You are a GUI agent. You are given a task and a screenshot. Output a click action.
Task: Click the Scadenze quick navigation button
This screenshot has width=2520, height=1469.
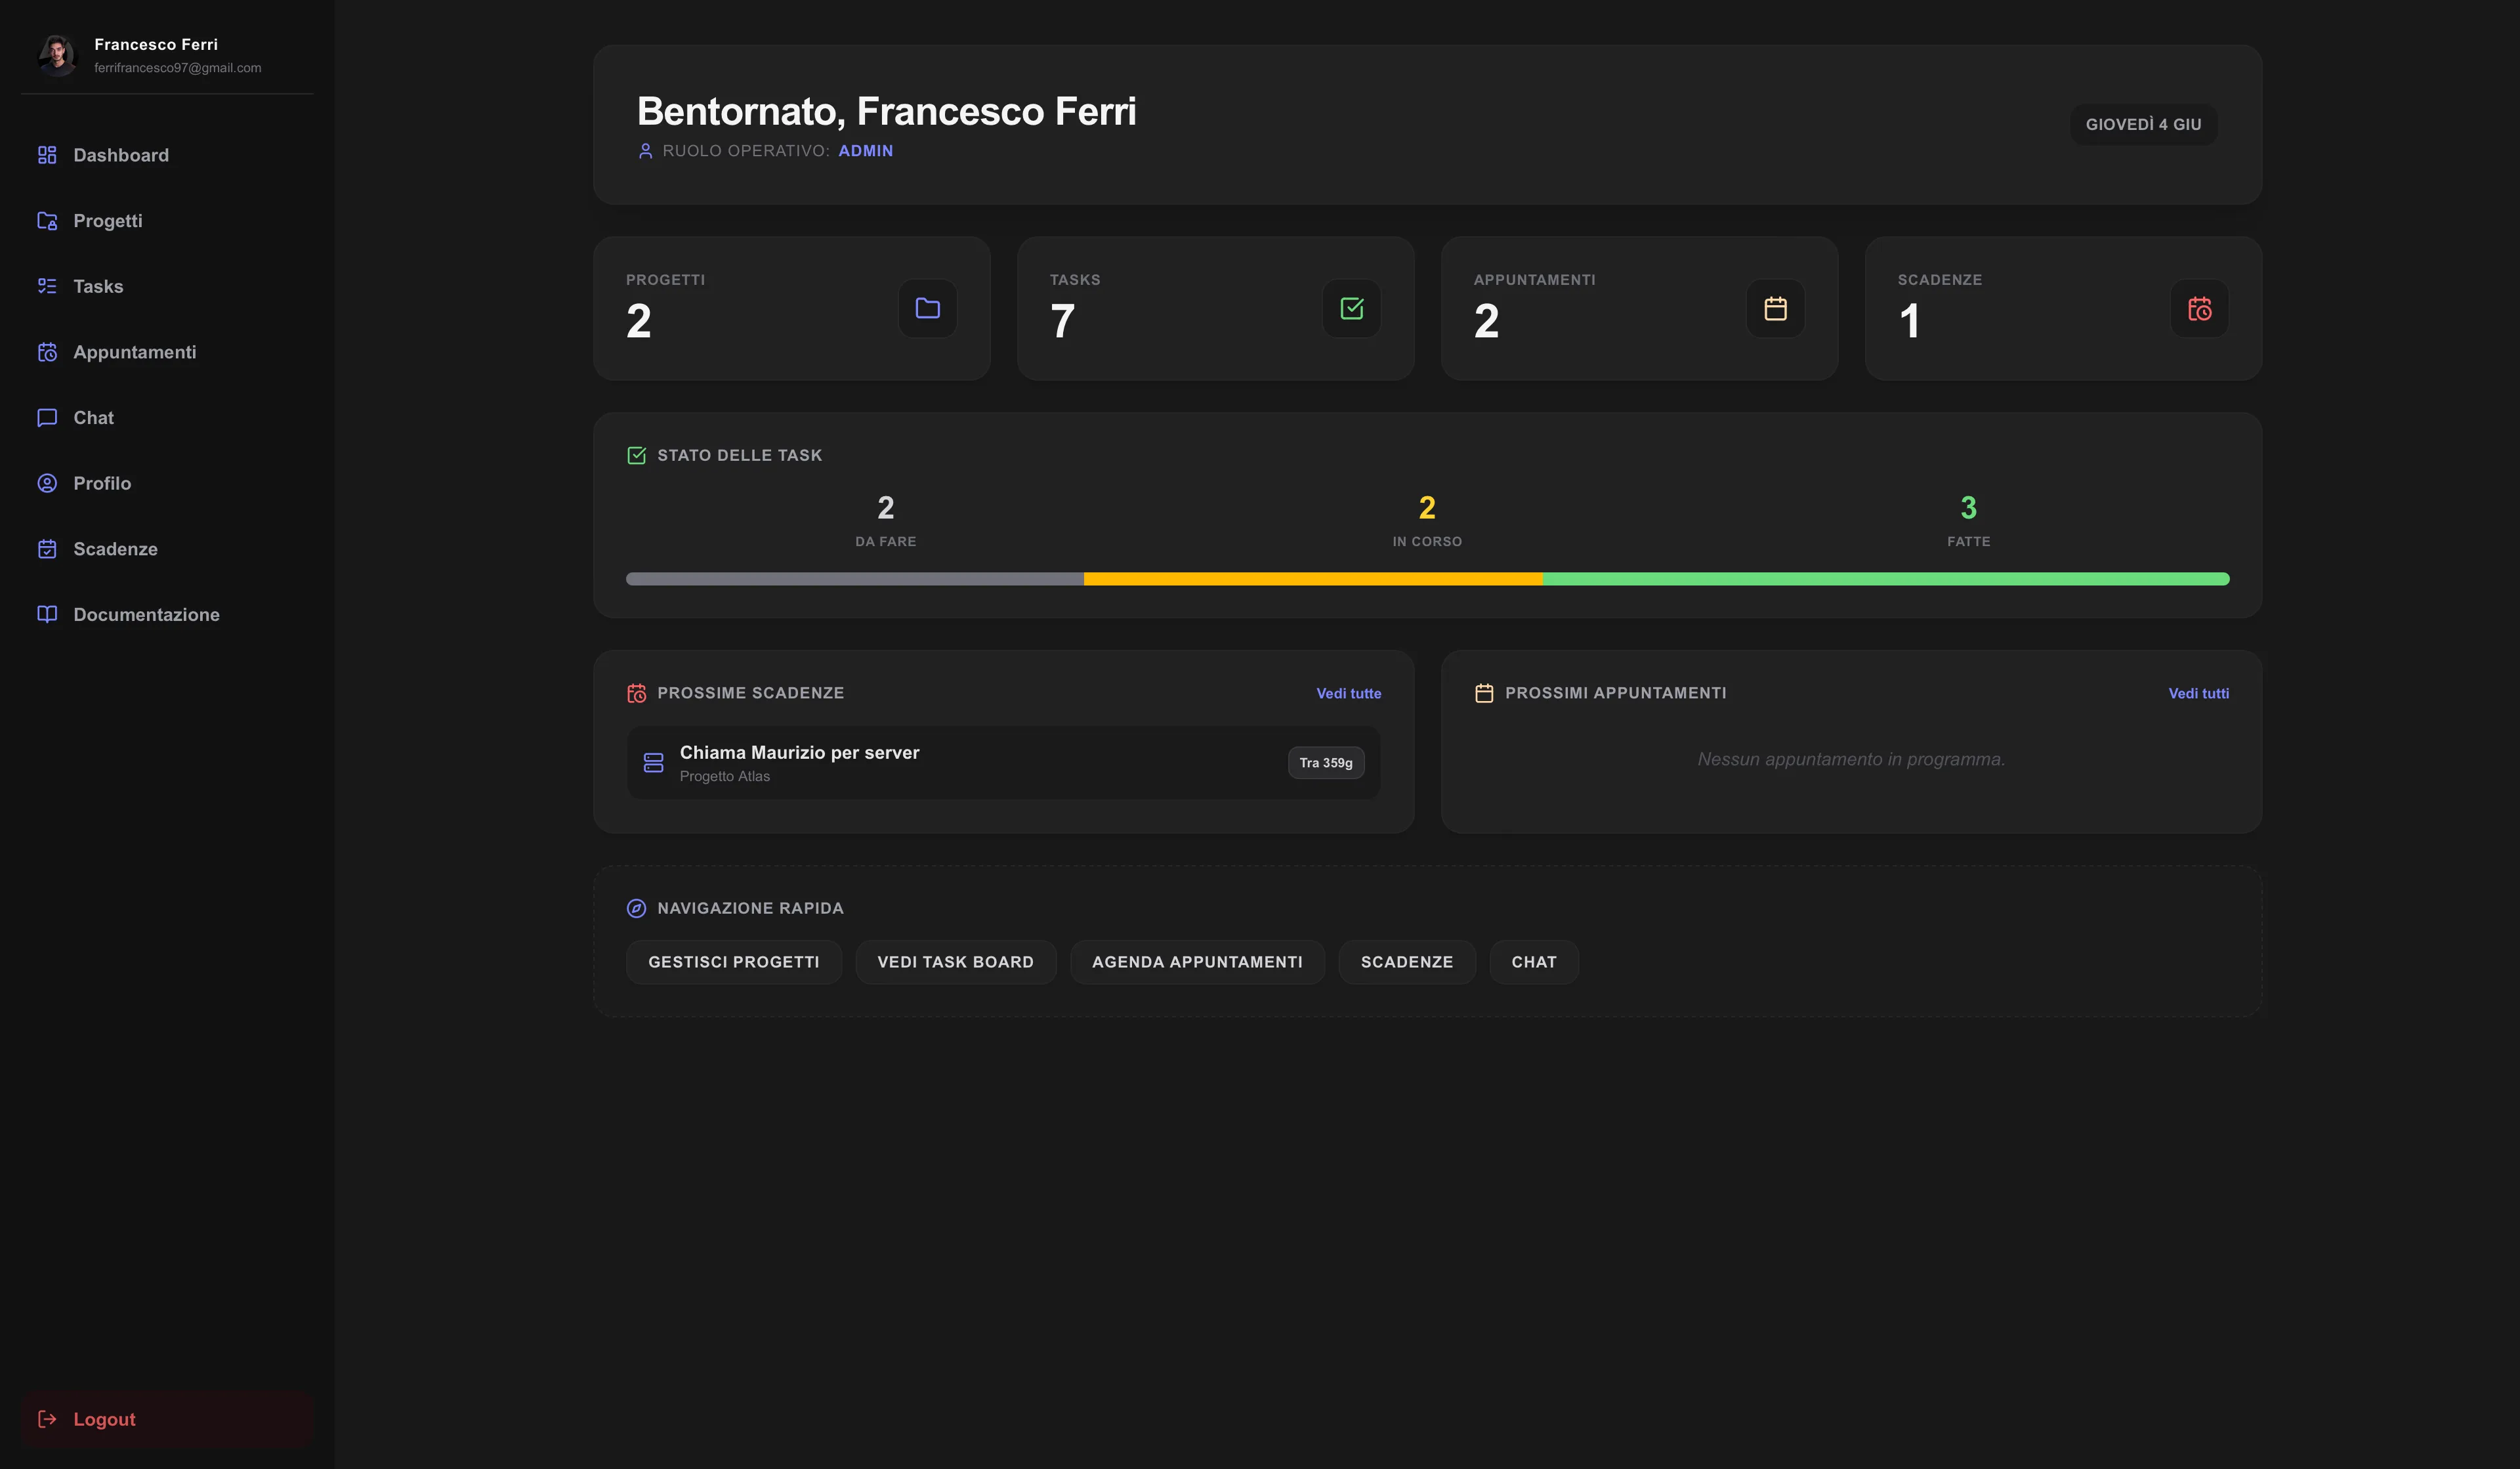[x=1407, y=962]
